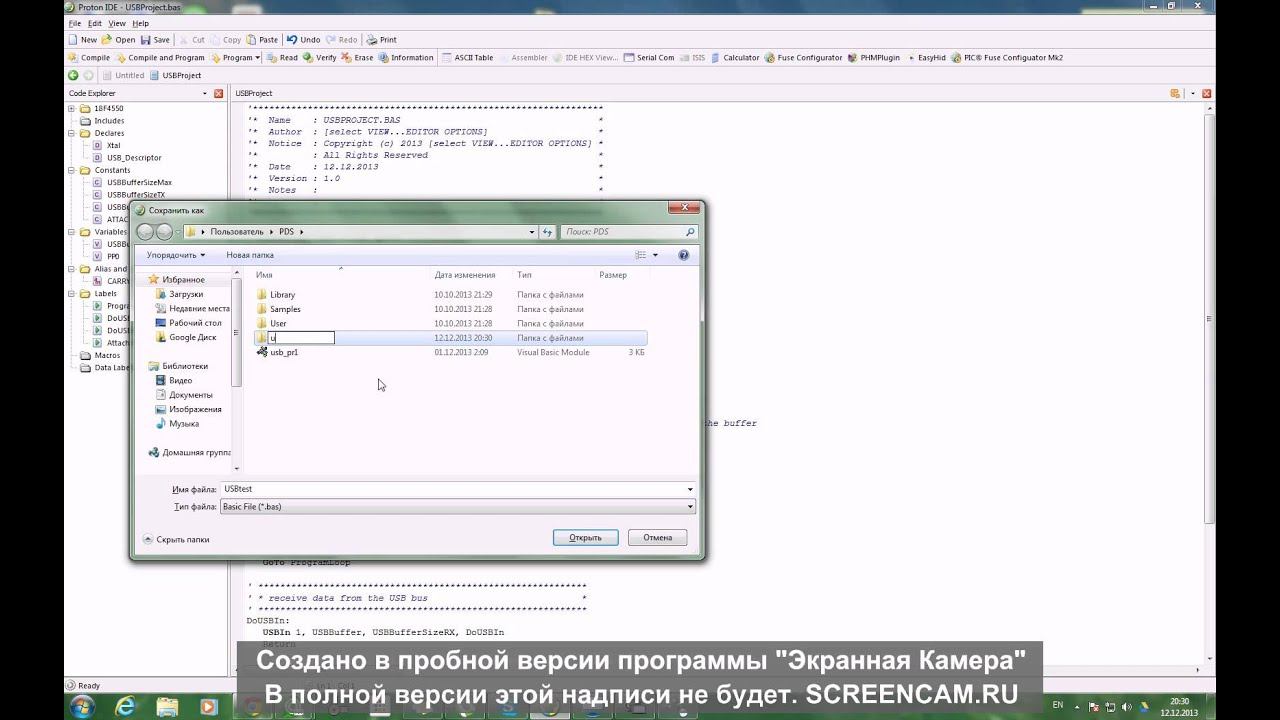Image resolution: width=1280 pixels, height=720 pixels.
Task: Click the Поиск: PDS search box
Action: [628, 232]
